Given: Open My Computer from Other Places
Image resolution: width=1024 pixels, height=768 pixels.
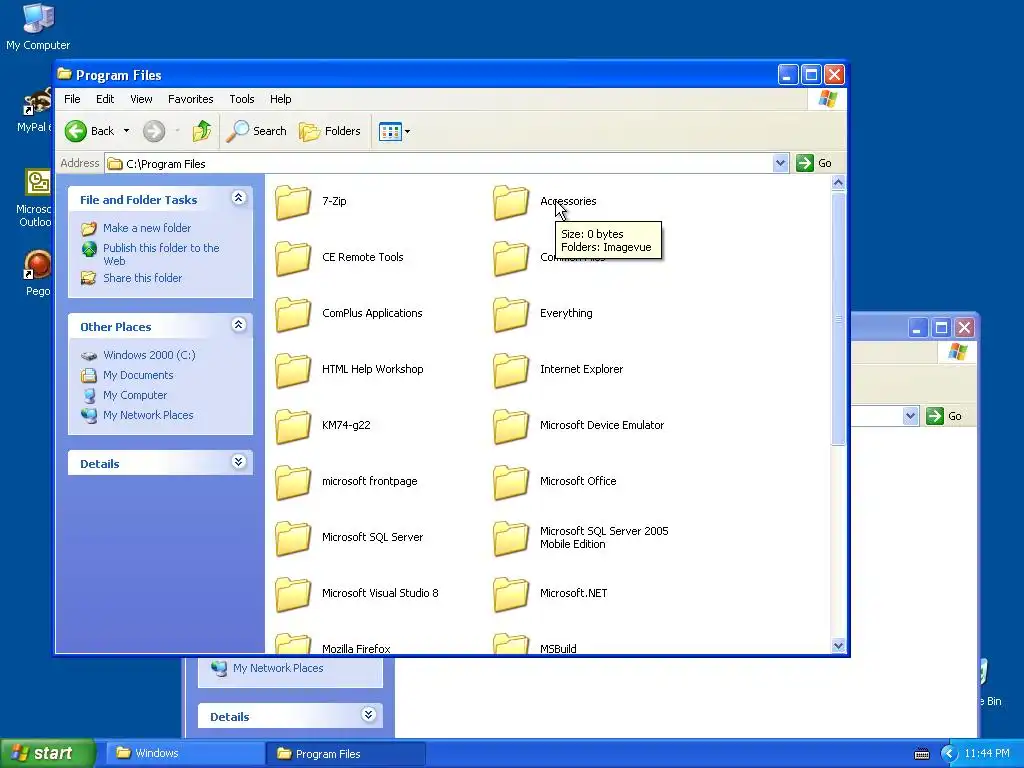Looking at the screenshot, I should [135, 396].
